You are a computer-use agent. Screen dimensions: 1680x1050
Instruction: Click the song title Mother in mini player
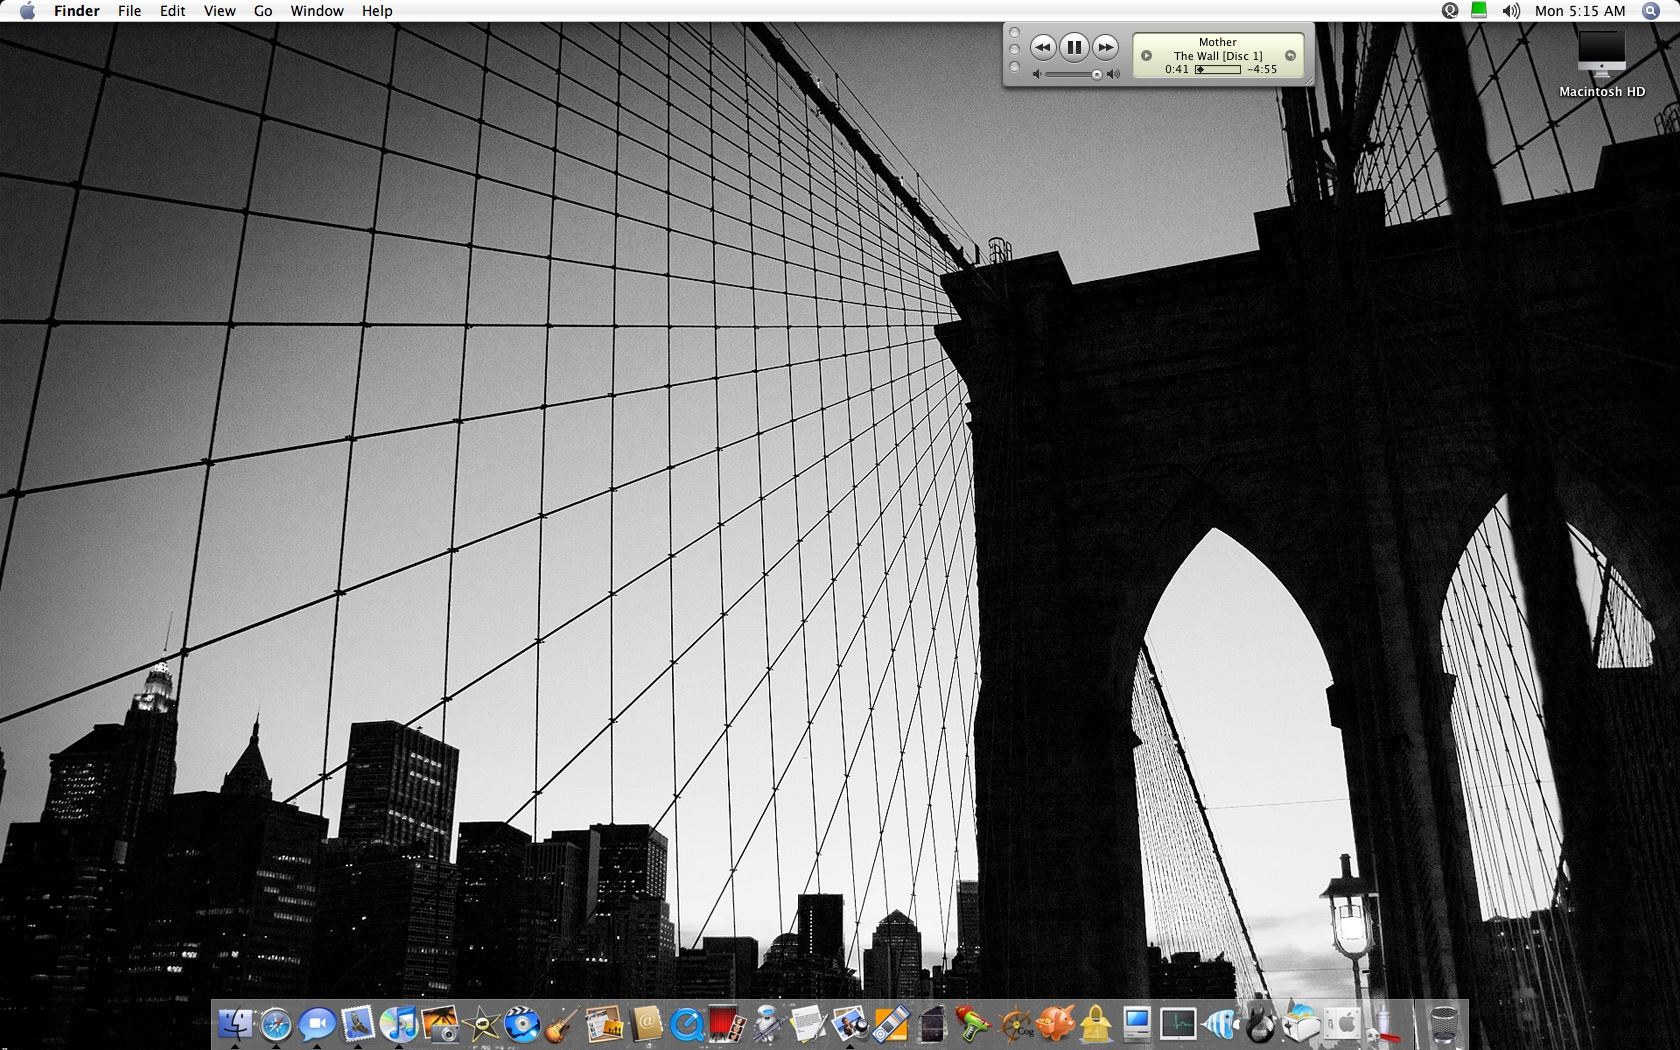(1218, 42)
